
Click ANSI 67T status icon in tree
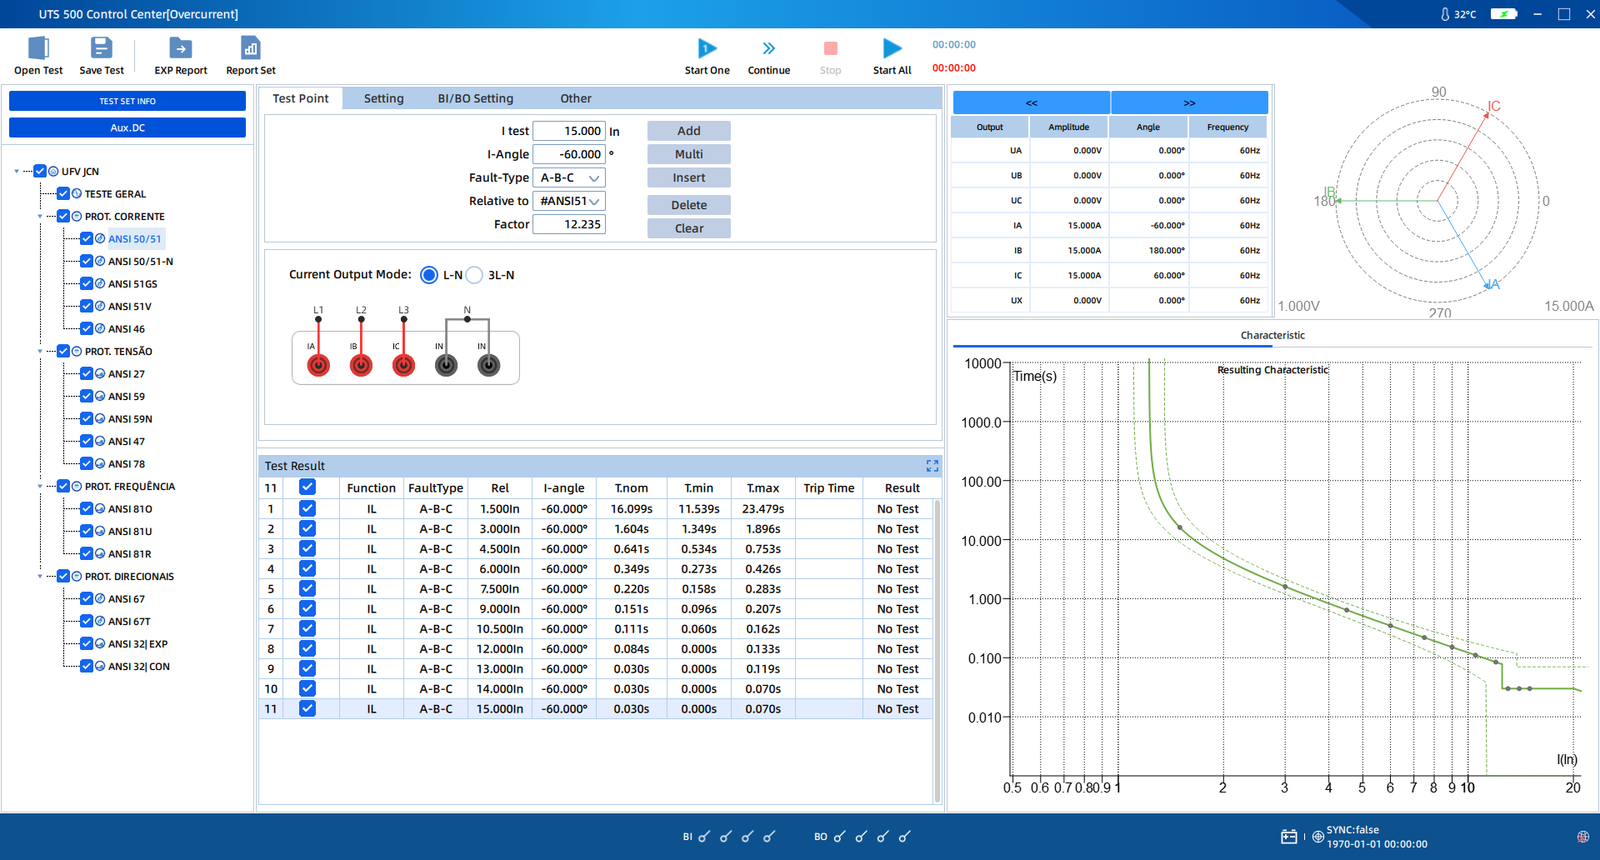100,622
